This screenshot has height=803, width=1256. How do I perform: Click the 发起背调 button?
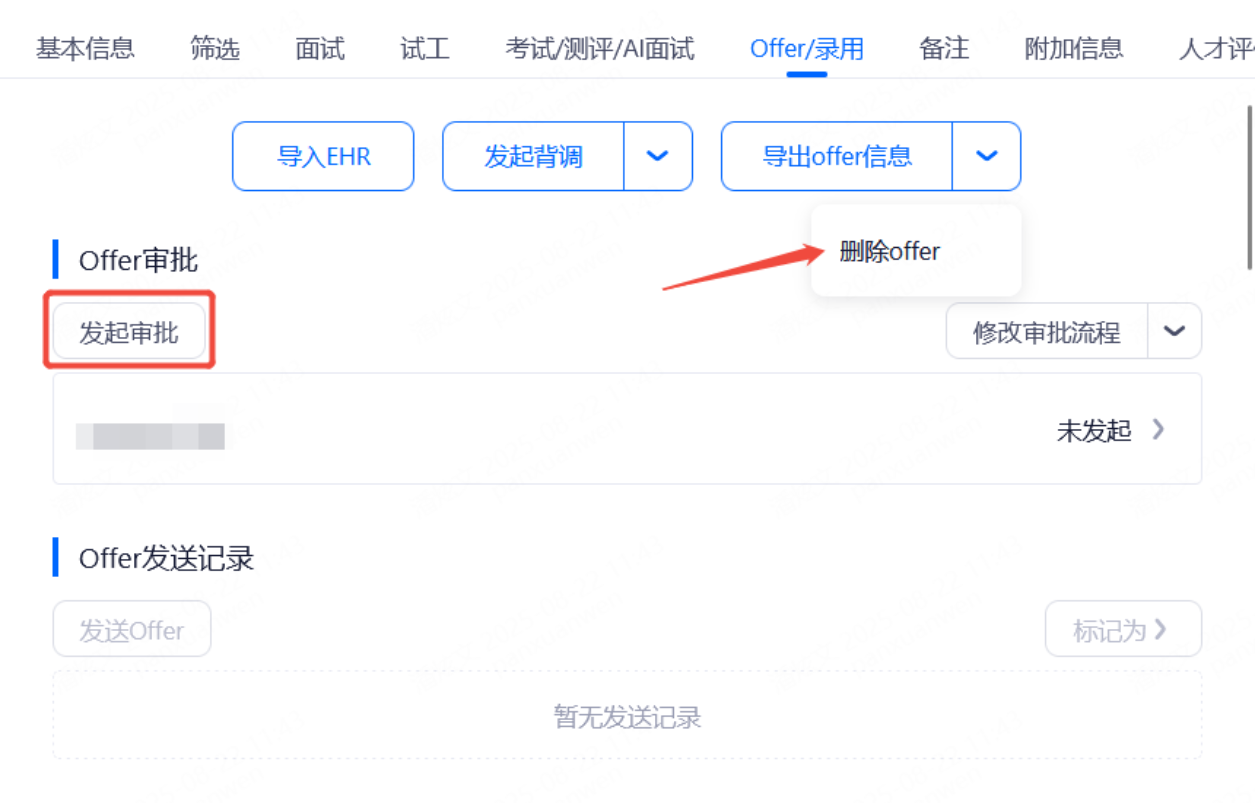coord(534,156)
